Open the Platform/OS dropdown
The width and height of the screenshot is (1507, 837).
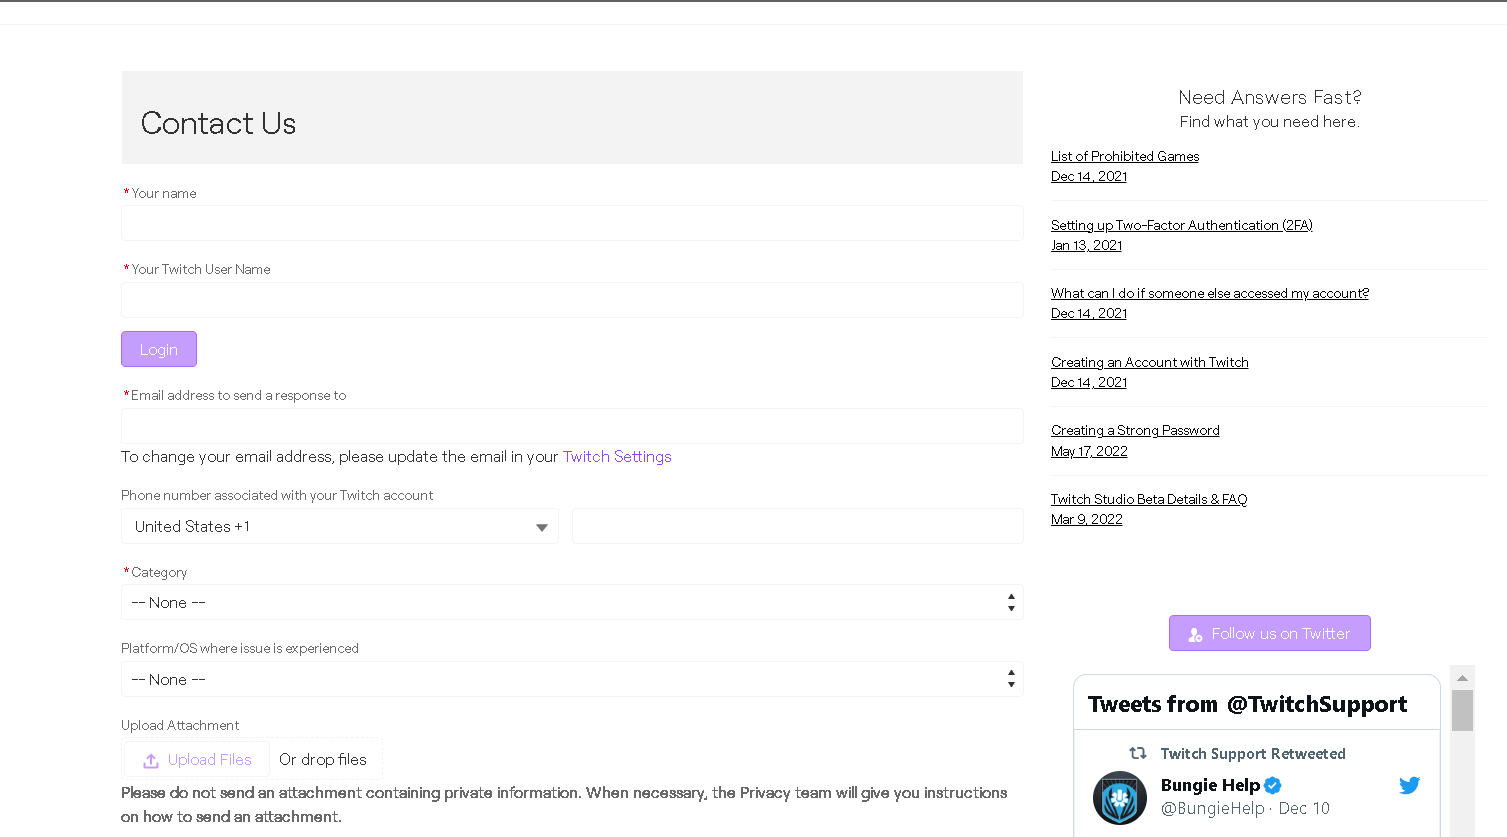click(x=572, y=679)
